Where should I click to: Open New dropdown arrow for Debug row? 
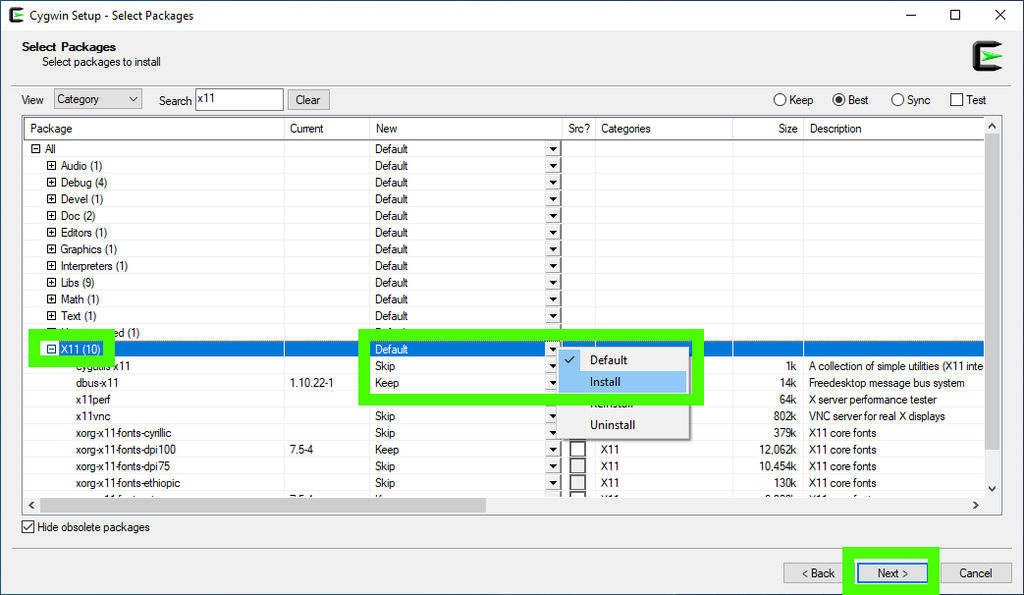pos(553,182)
